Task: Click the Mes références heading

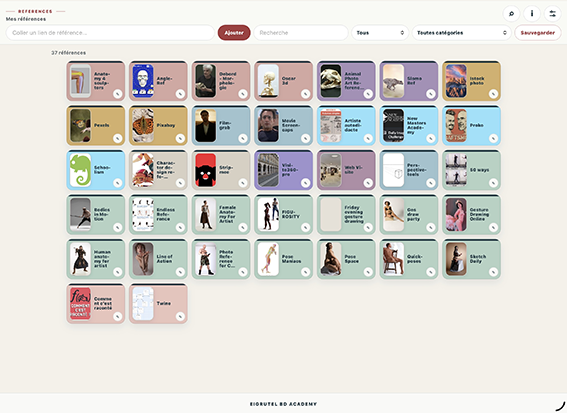Action: 26,19
